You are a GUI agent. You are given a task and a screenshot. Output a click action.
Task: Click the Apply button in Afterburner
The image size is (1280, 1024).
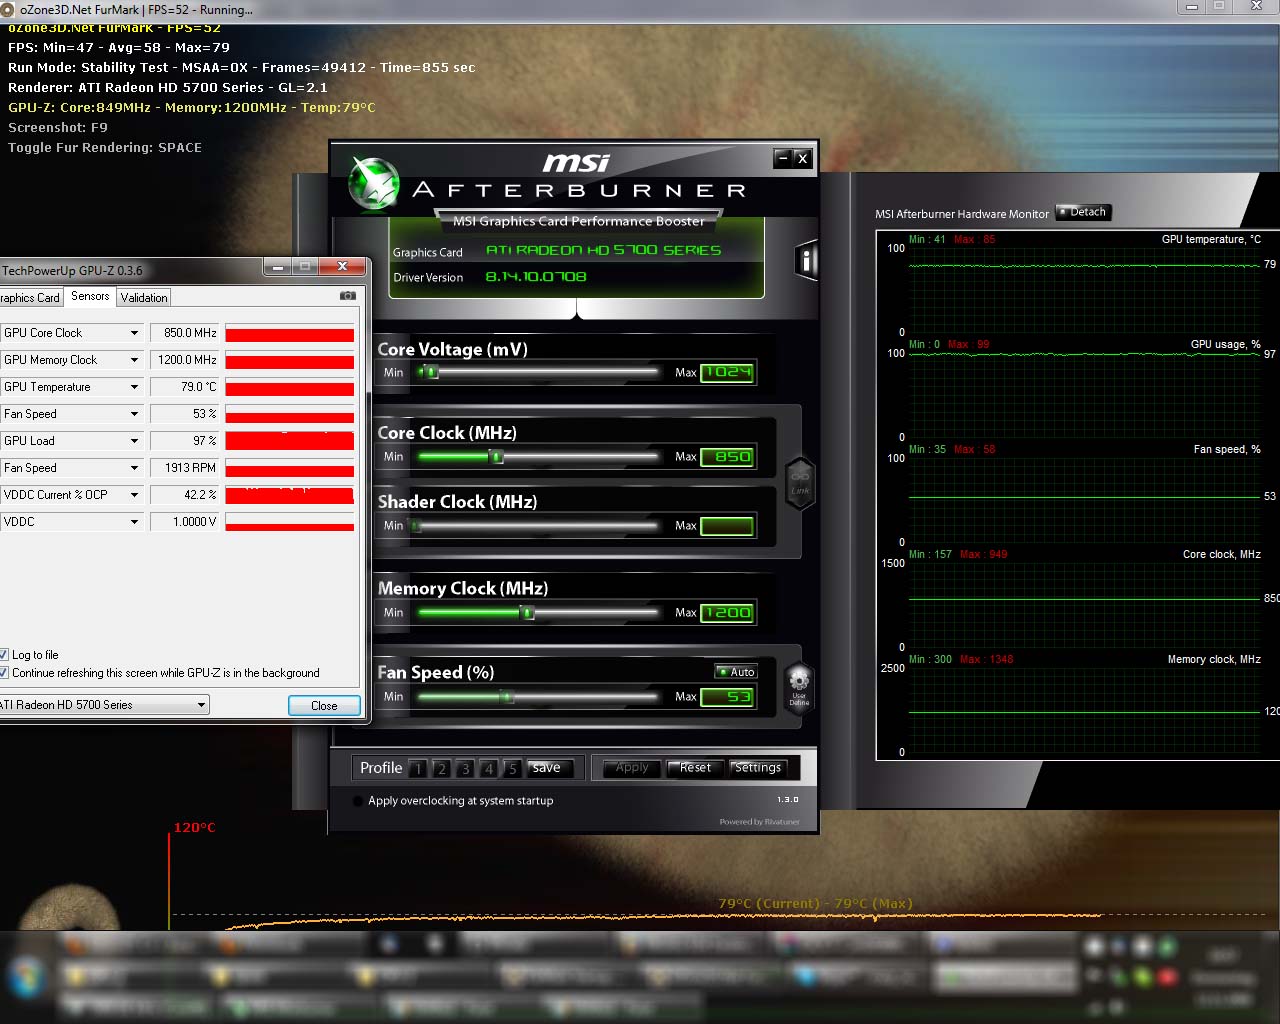[x=632, y=768]
